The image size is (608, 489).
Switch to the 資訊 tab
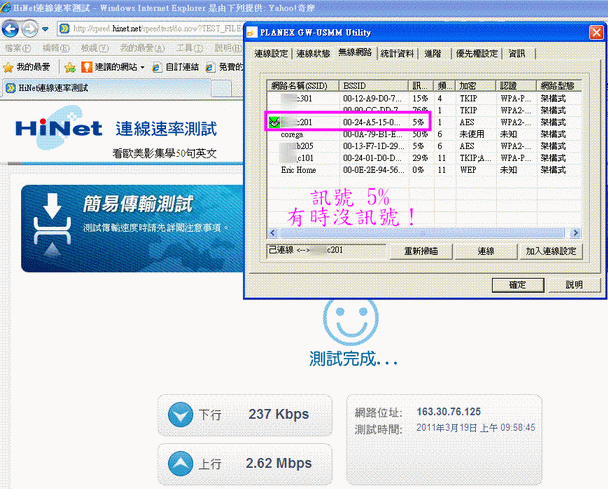click(x=517, y=54)
